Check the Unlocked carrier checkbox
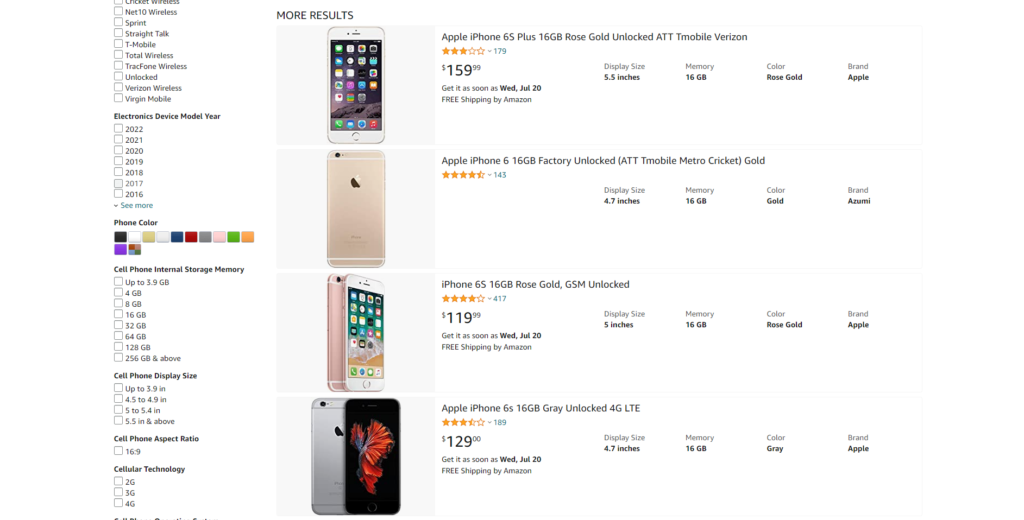This screenshot has height=520, width=1024. pos(119,77)
